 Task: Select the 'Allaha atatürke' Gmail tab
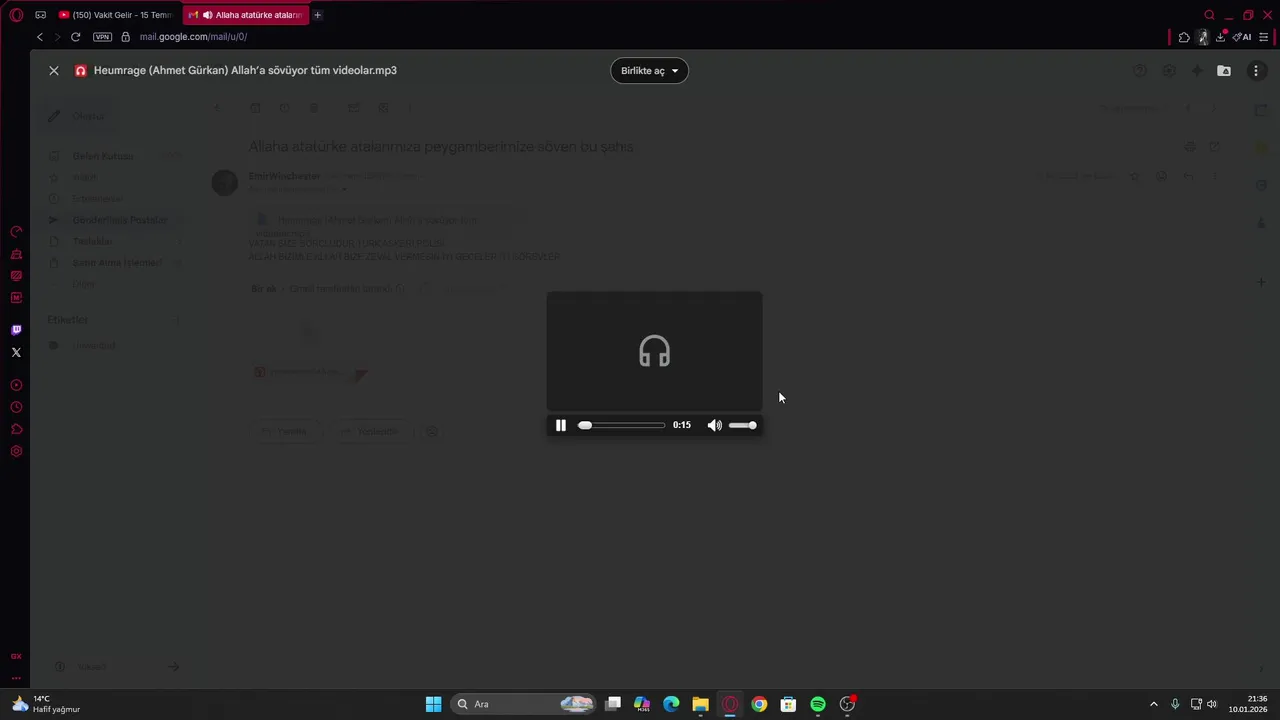(x=246, y=15)
